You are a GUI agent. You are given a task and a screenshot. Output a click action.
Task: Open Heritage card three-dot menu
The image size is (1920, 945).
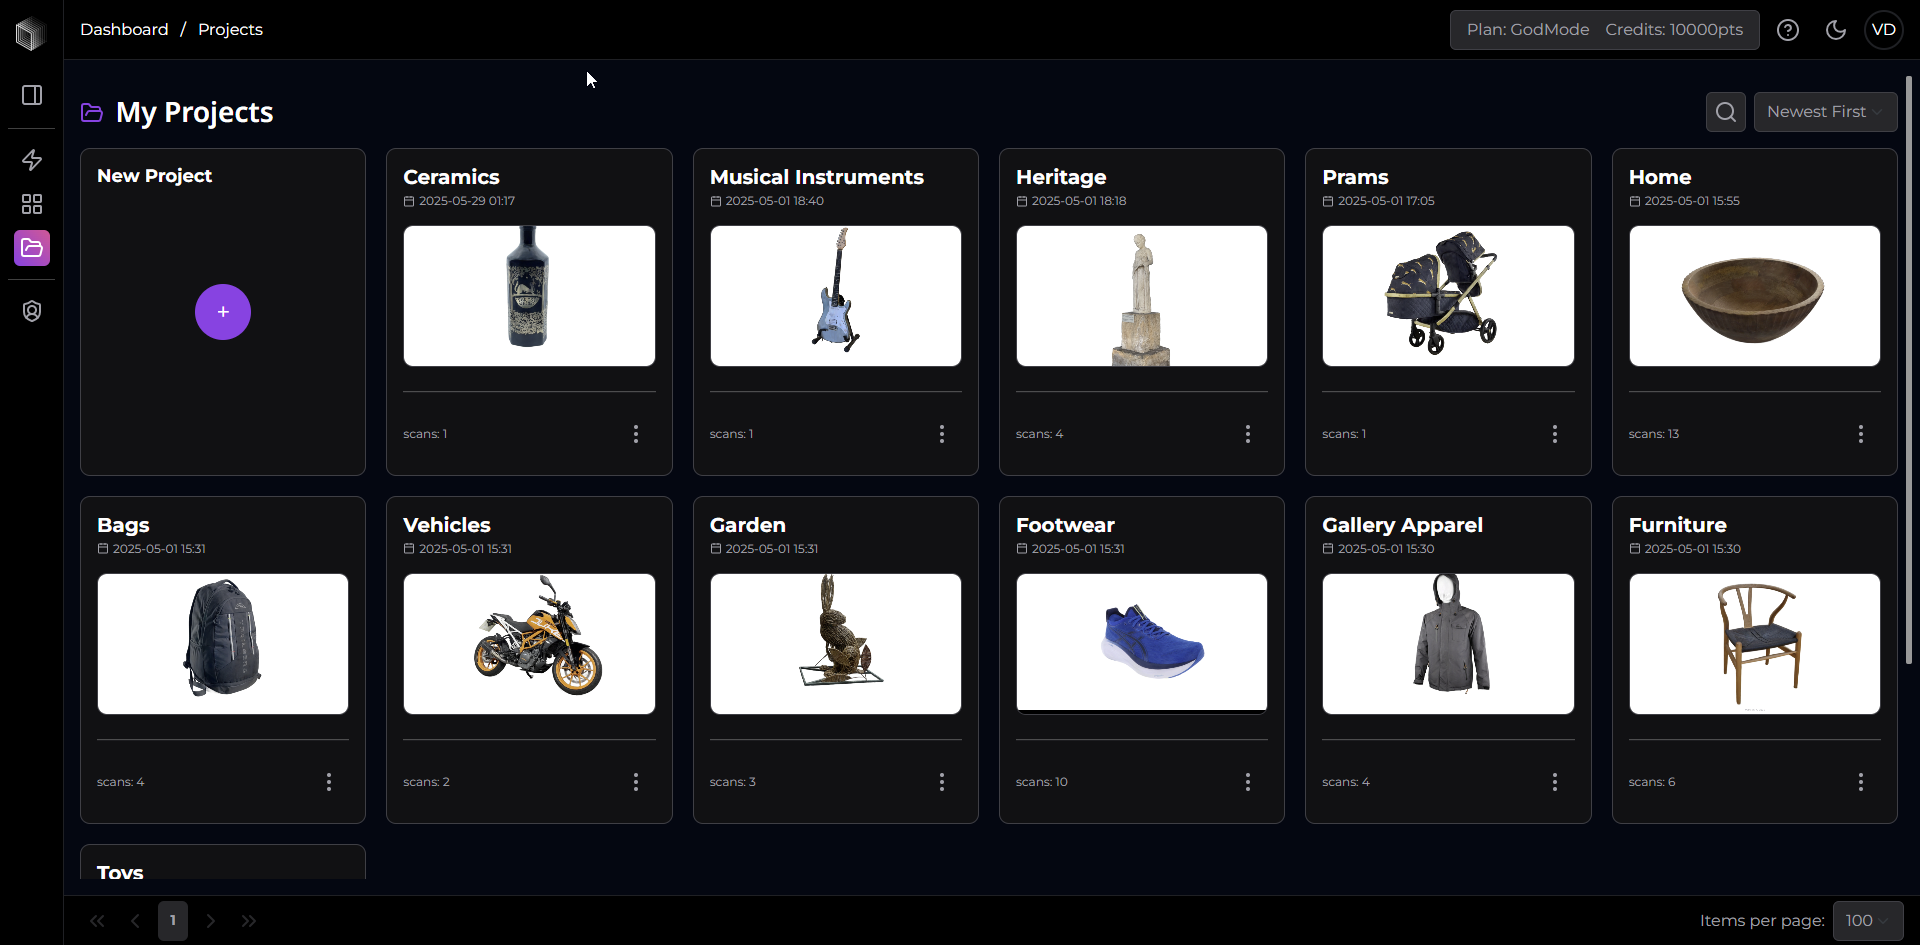1248,434
